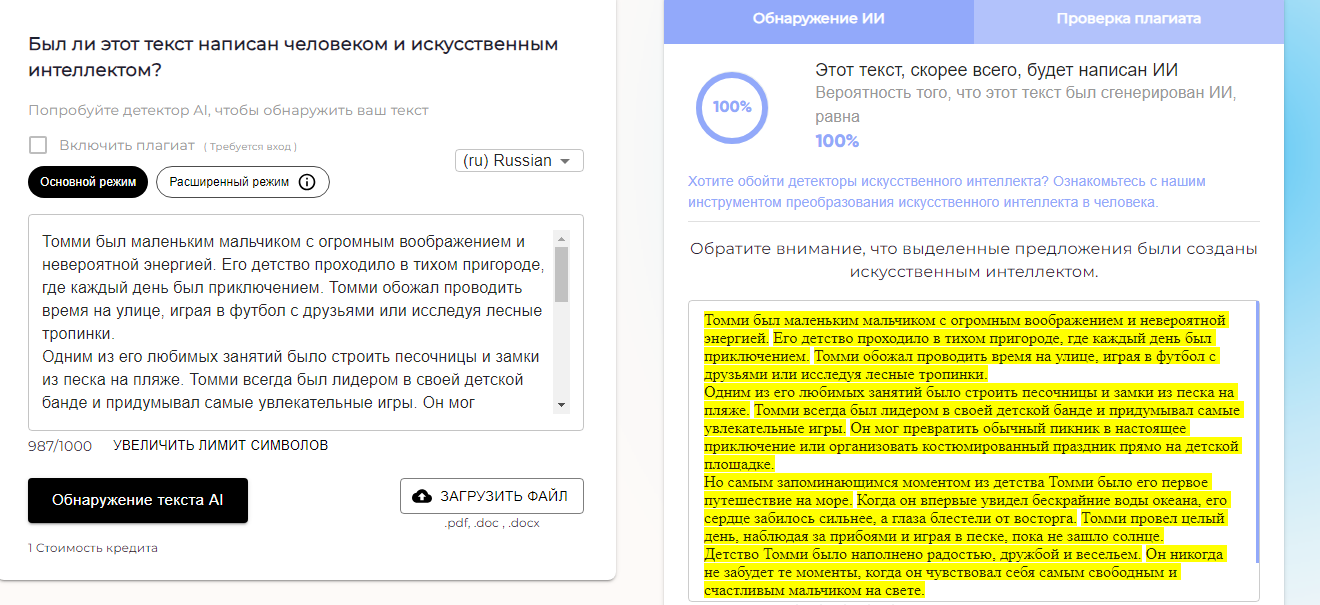1320x605 pixels.
Task: Click УВЕЛИЧИТЬ ЛИМИТ СИМВОЛОВ link
Action: click(220, 445)
